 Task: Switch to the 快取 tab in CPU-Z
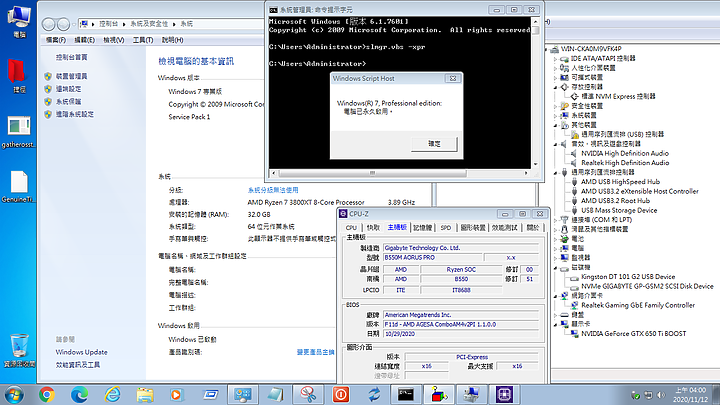point(373,228)
